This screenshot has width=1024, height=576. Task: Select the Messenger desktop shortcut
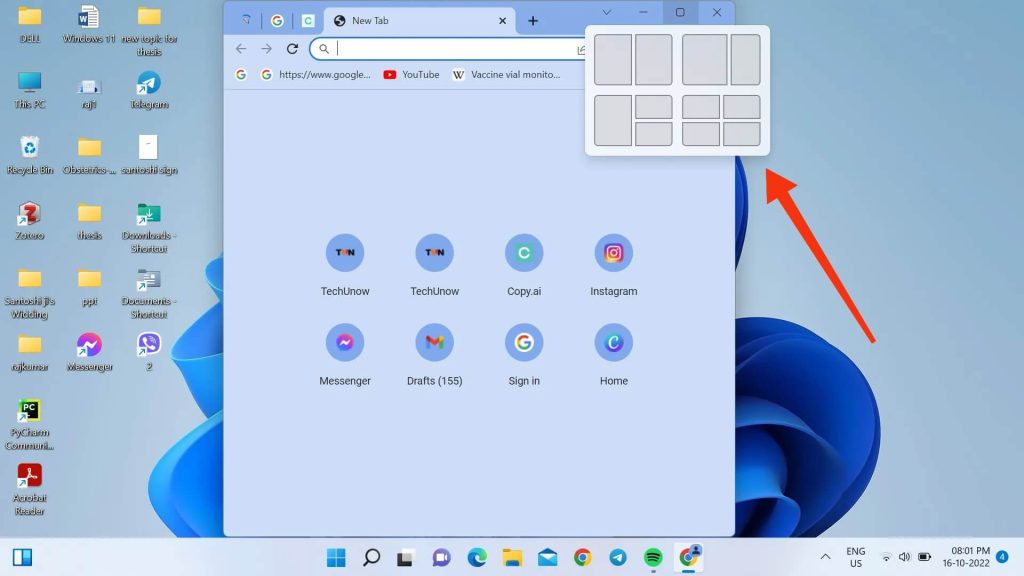click(x=89, y=351)
